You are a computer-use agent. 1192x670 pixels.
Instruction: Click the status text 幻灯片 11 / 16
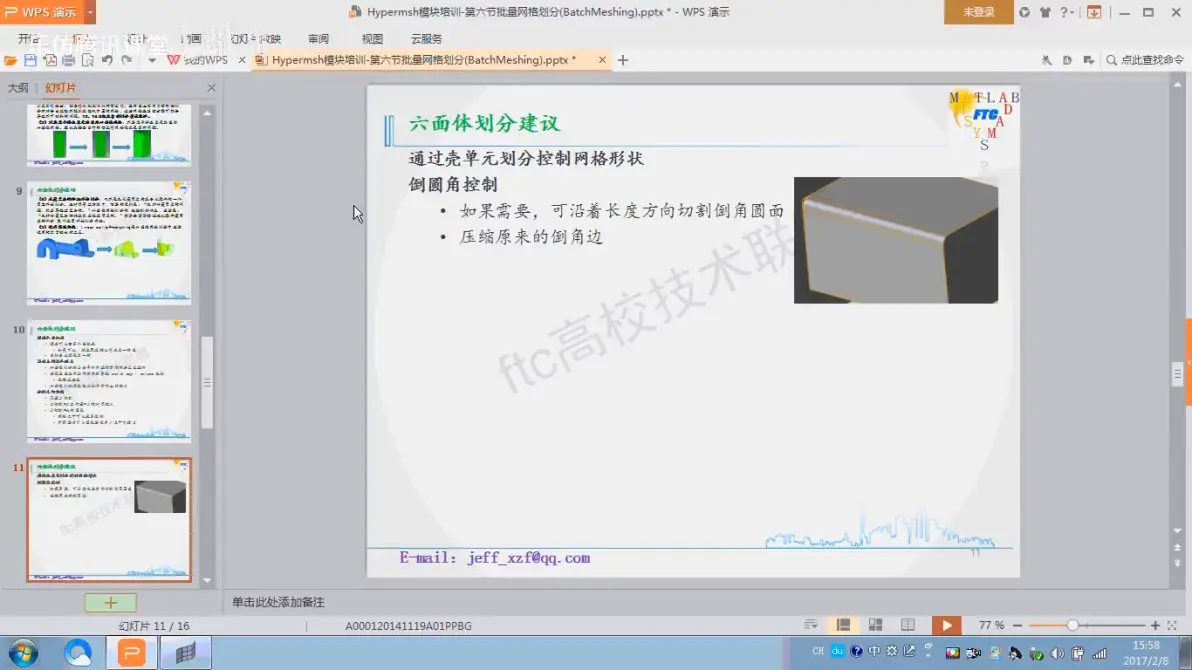154,626
